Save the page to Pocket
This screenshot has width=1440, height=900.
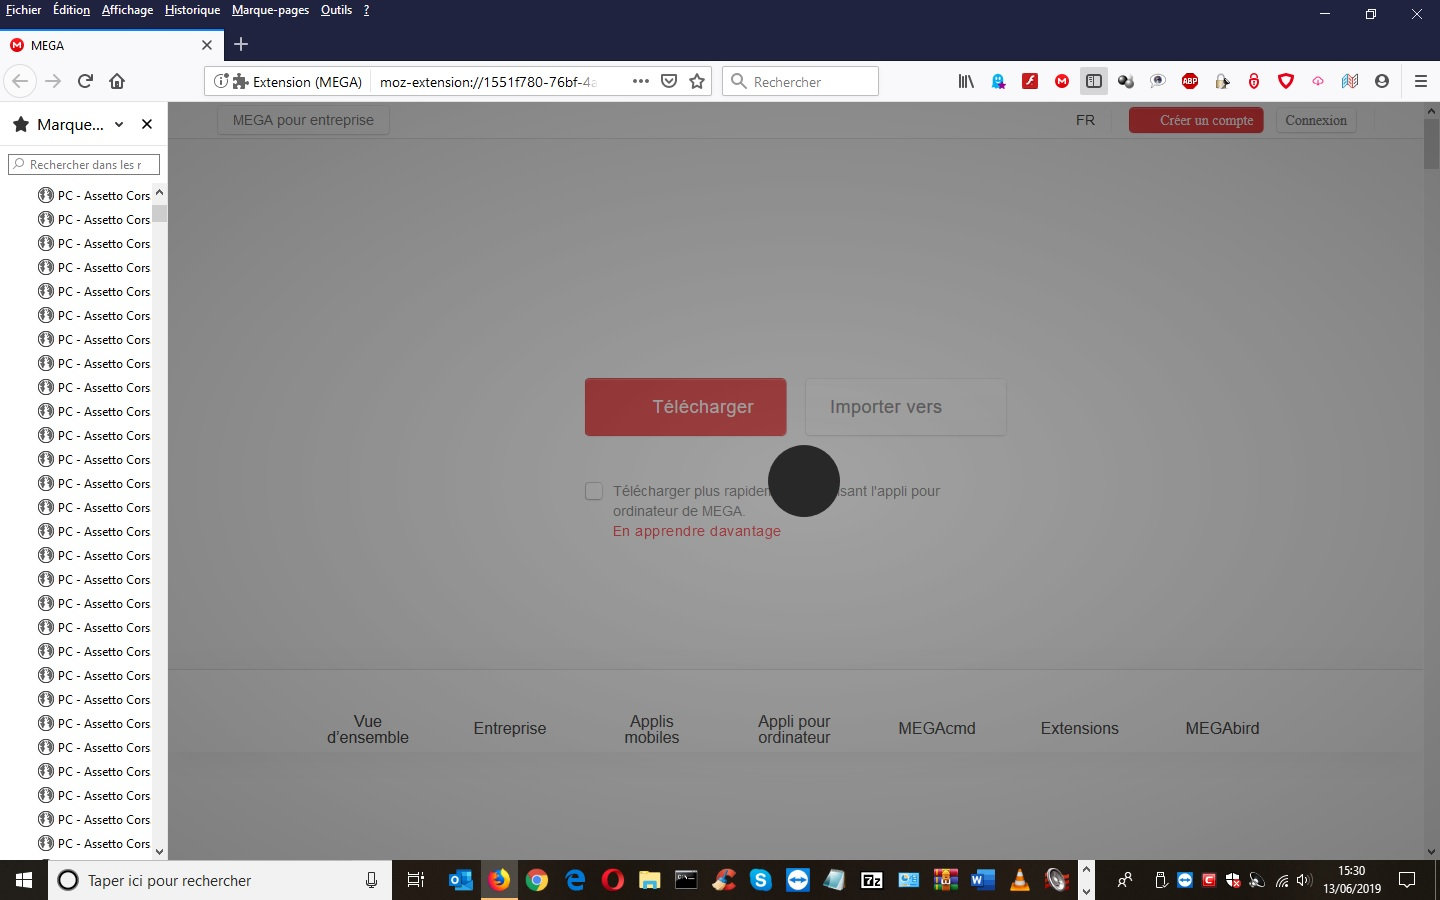pyautogui.click(x=669, y=81)
